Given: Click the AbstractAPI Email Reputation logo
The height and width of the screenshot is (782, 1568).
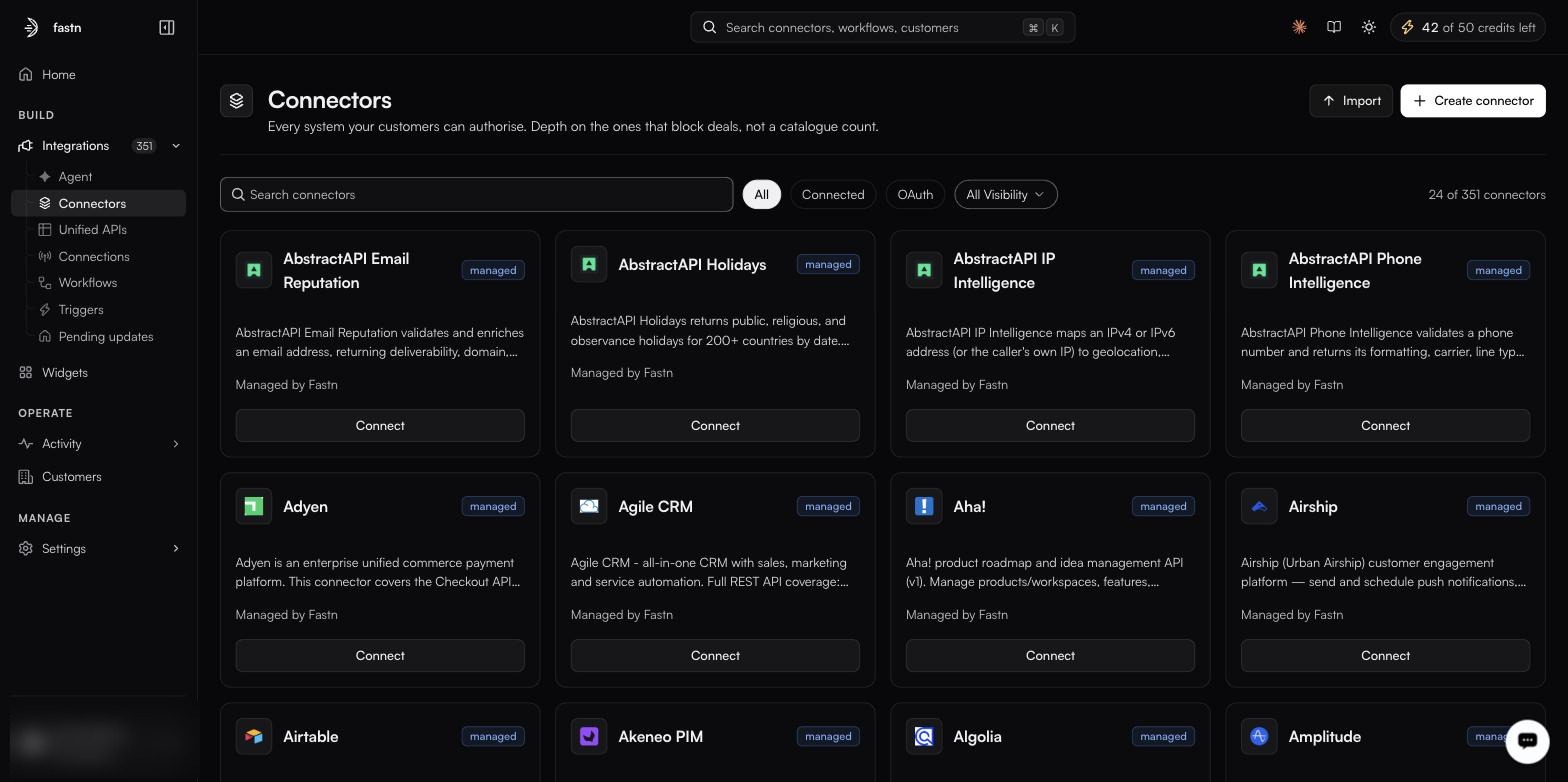Looking at the screenshot, I should (254, 270).
